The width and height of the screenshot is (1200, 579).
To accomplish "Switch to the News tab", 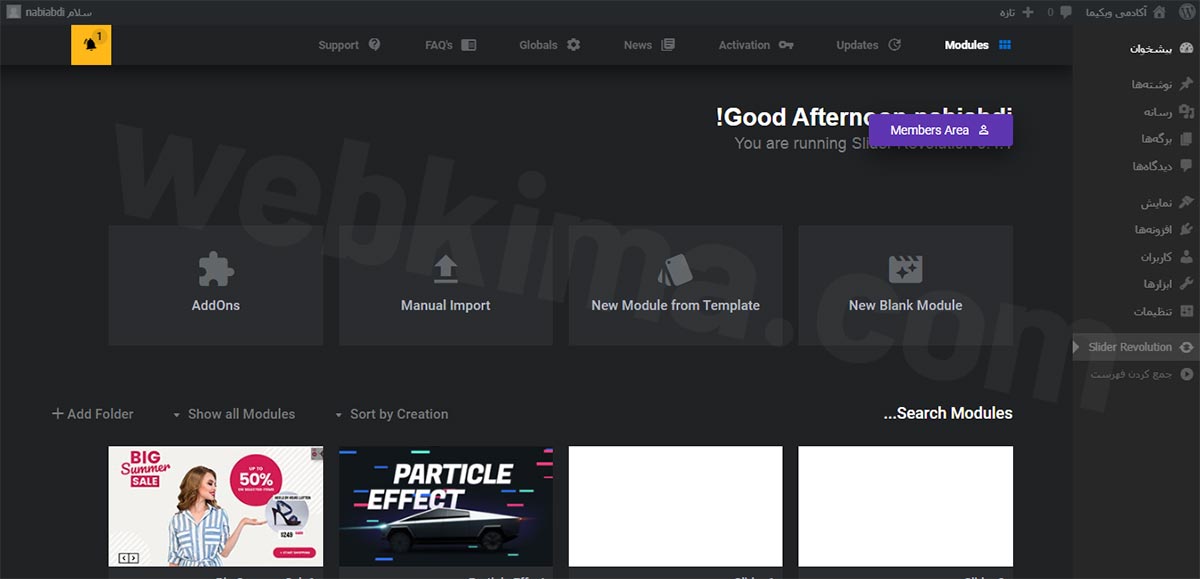I will [649, 45].
